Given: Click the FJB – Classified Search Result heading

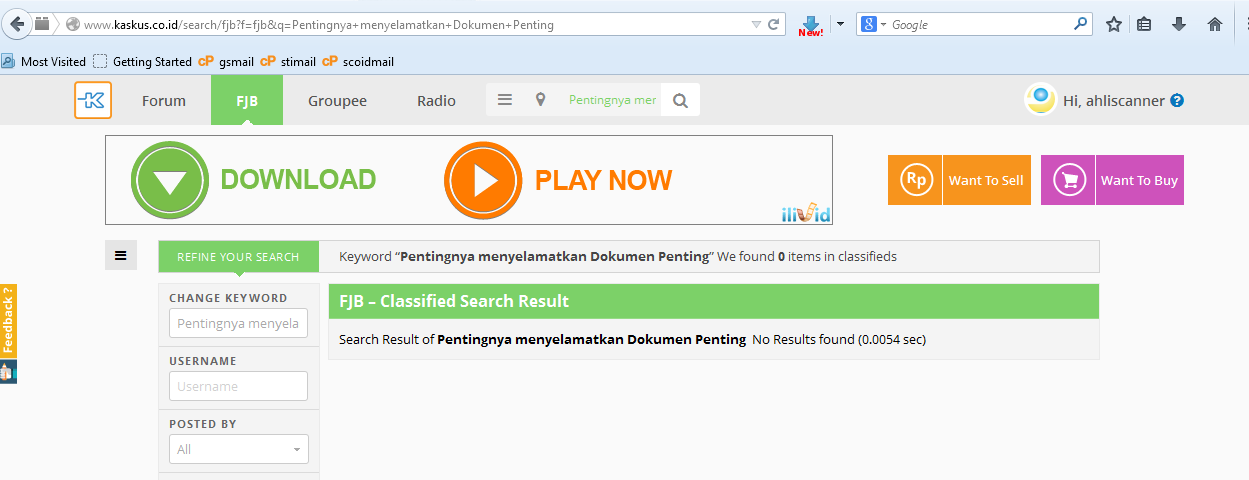Looking at the screenshot, I should click(x=454, y=301).
